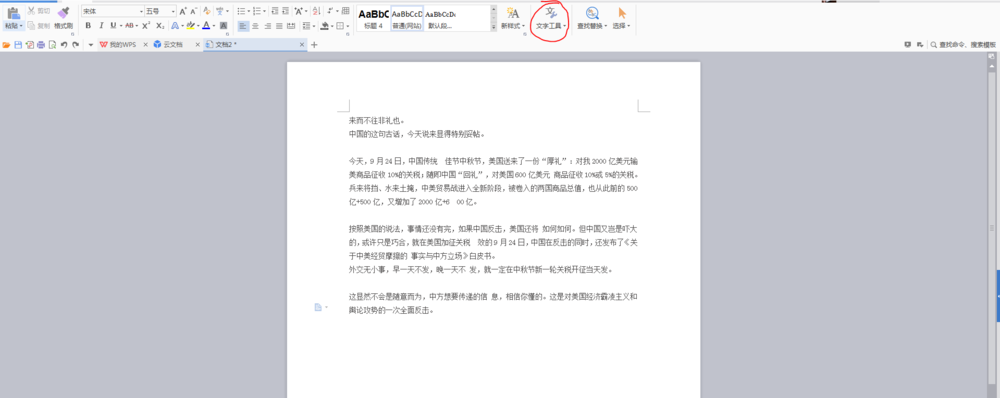
Task: Click the font color A swatch
Action: click(205, 26)
